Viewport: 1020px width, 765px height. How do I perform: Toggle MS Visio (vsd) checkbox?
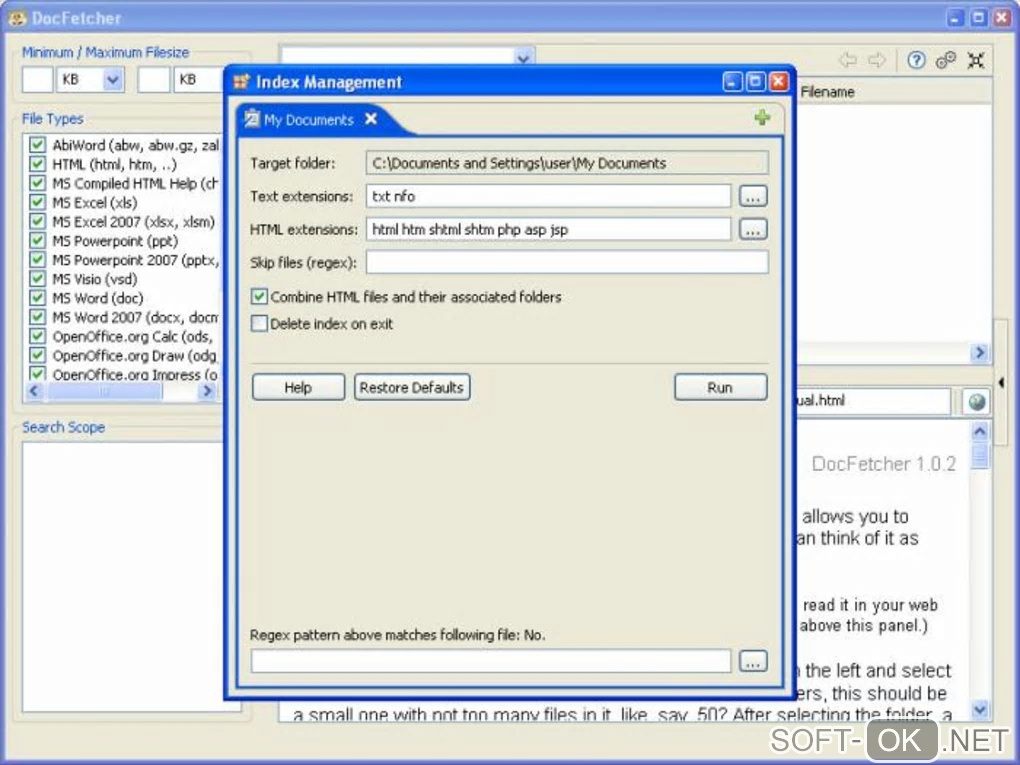coord(38,278)
